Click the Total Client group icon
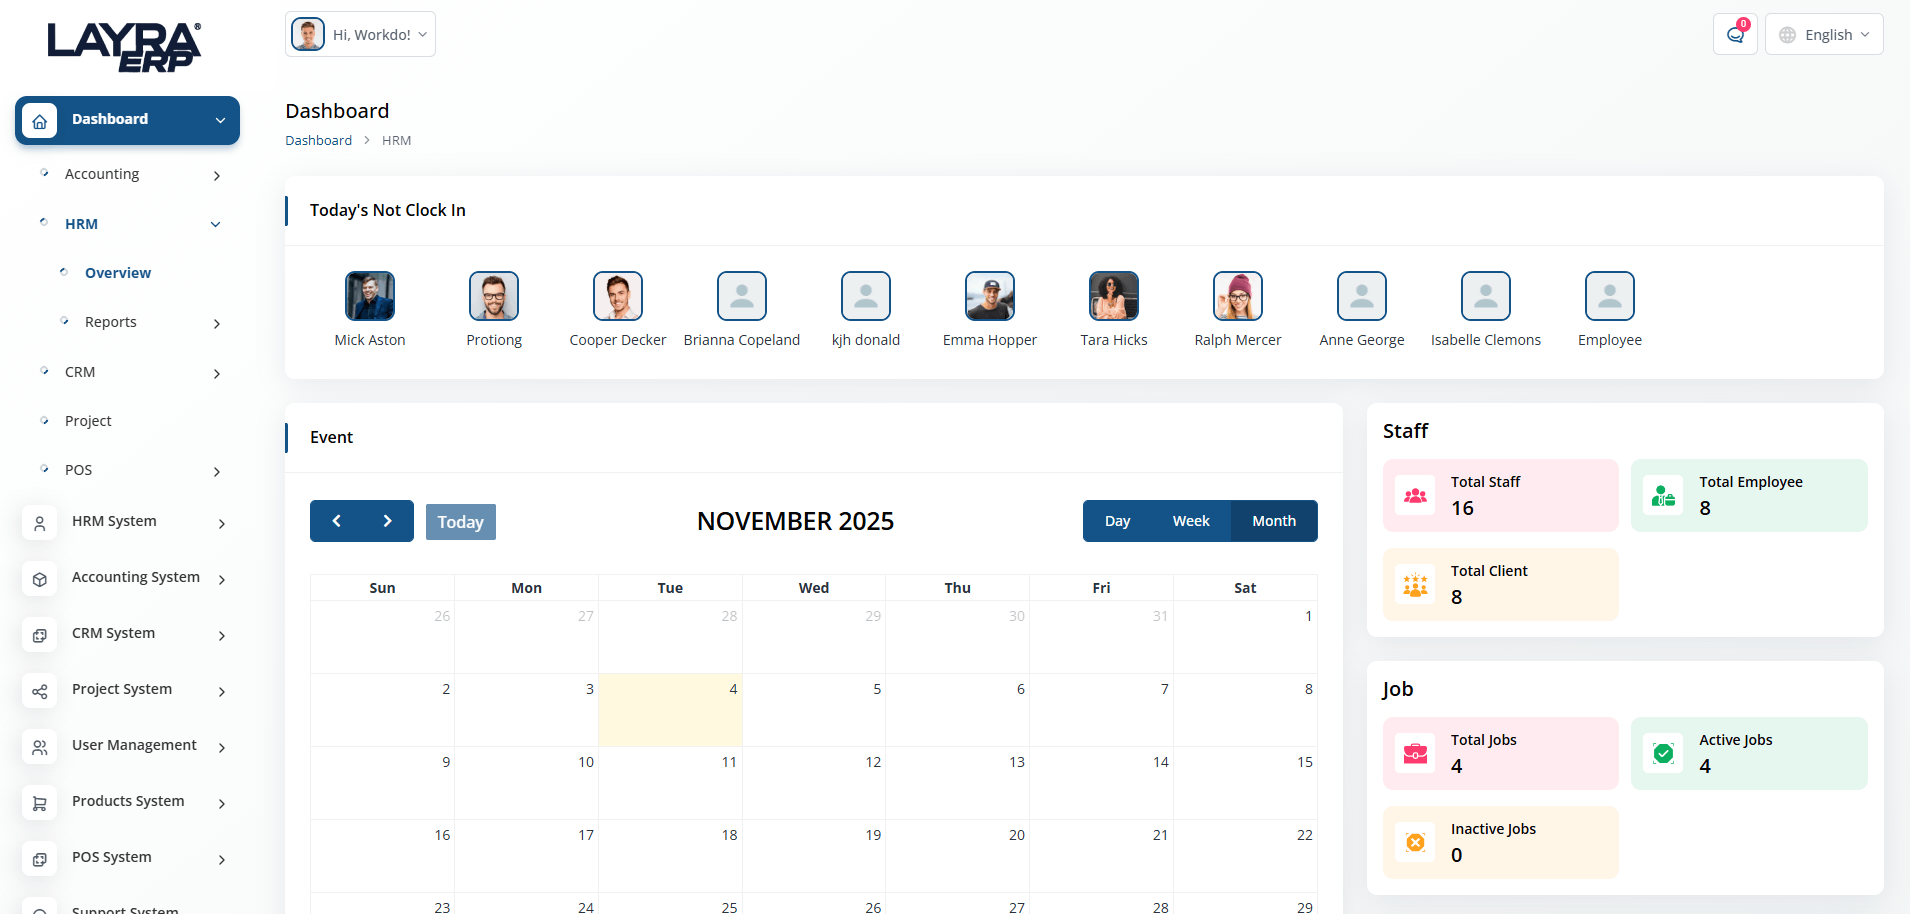This screenshot has height=914, width=1910. point(1415,584)
